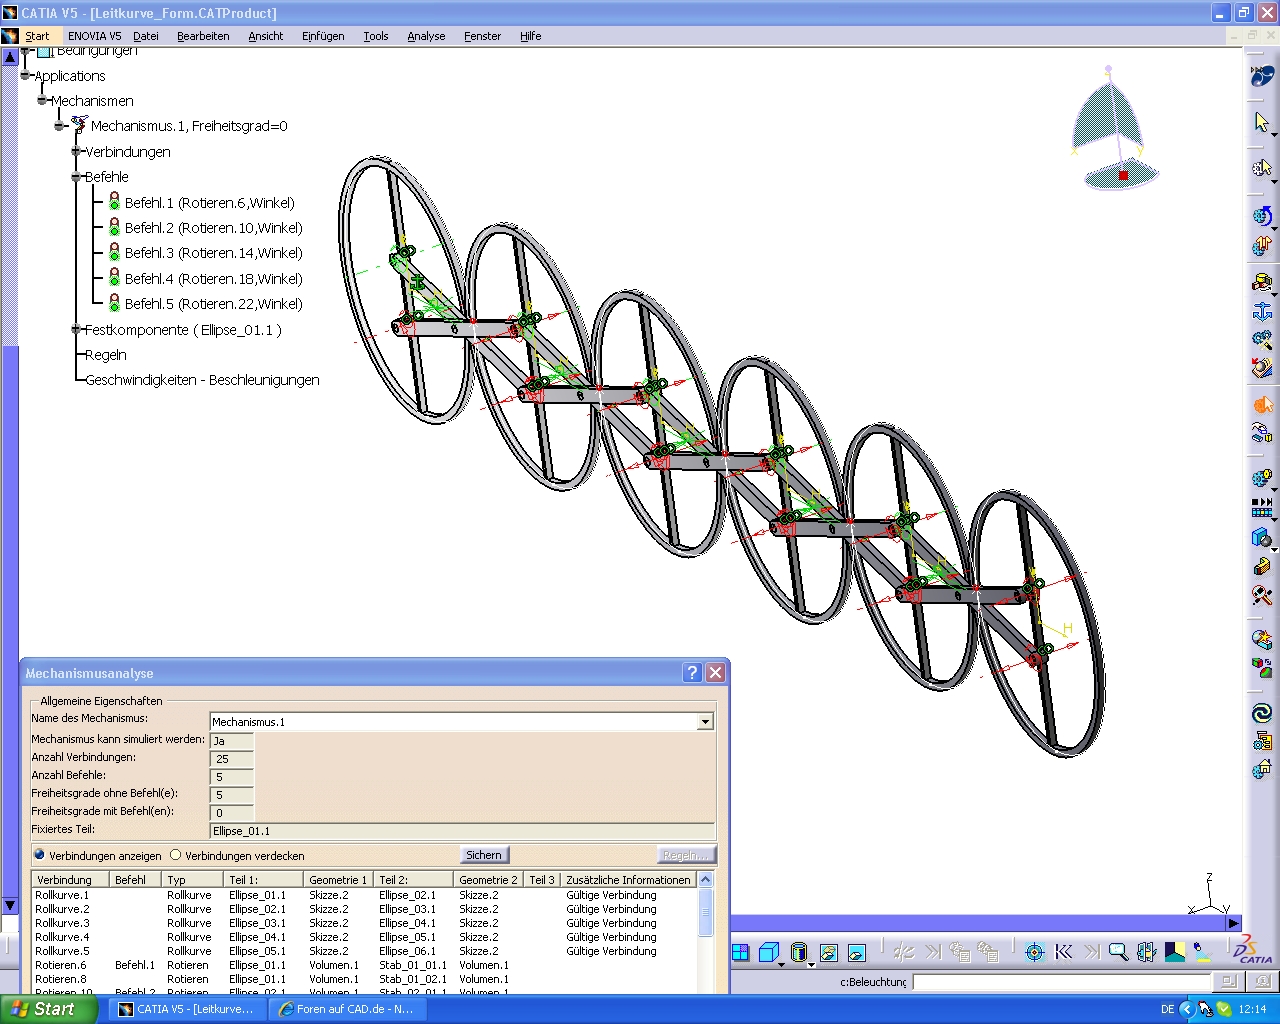Click the connections table scrollbar thumb
The height and width of the screenshot is (1024, 1280).
[x=705, y=912]
